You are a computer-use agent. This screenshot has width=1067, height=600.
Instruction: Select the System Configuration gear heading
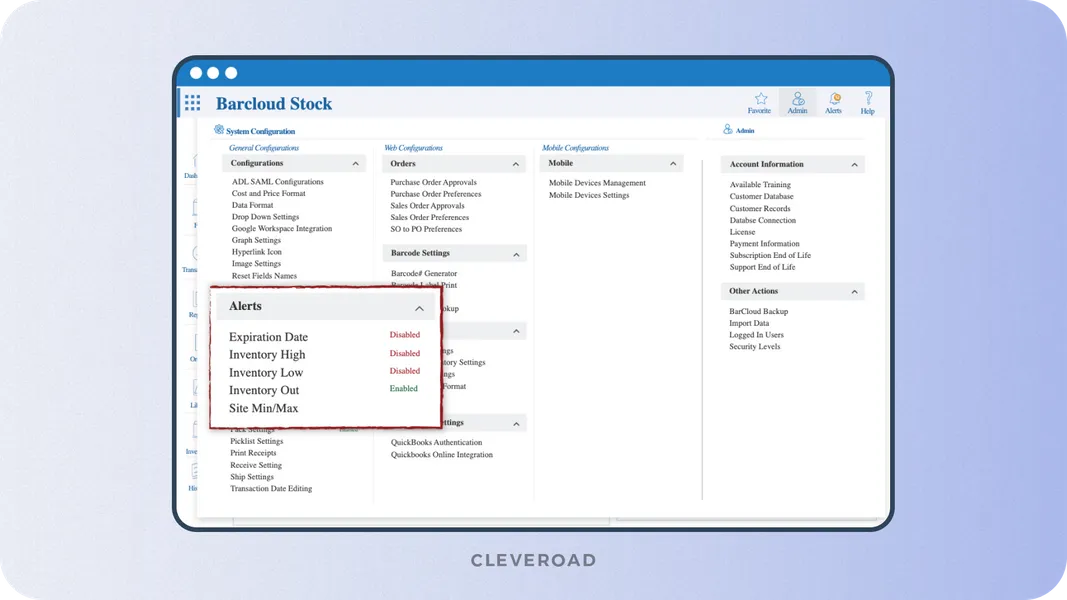click(255, 131)
